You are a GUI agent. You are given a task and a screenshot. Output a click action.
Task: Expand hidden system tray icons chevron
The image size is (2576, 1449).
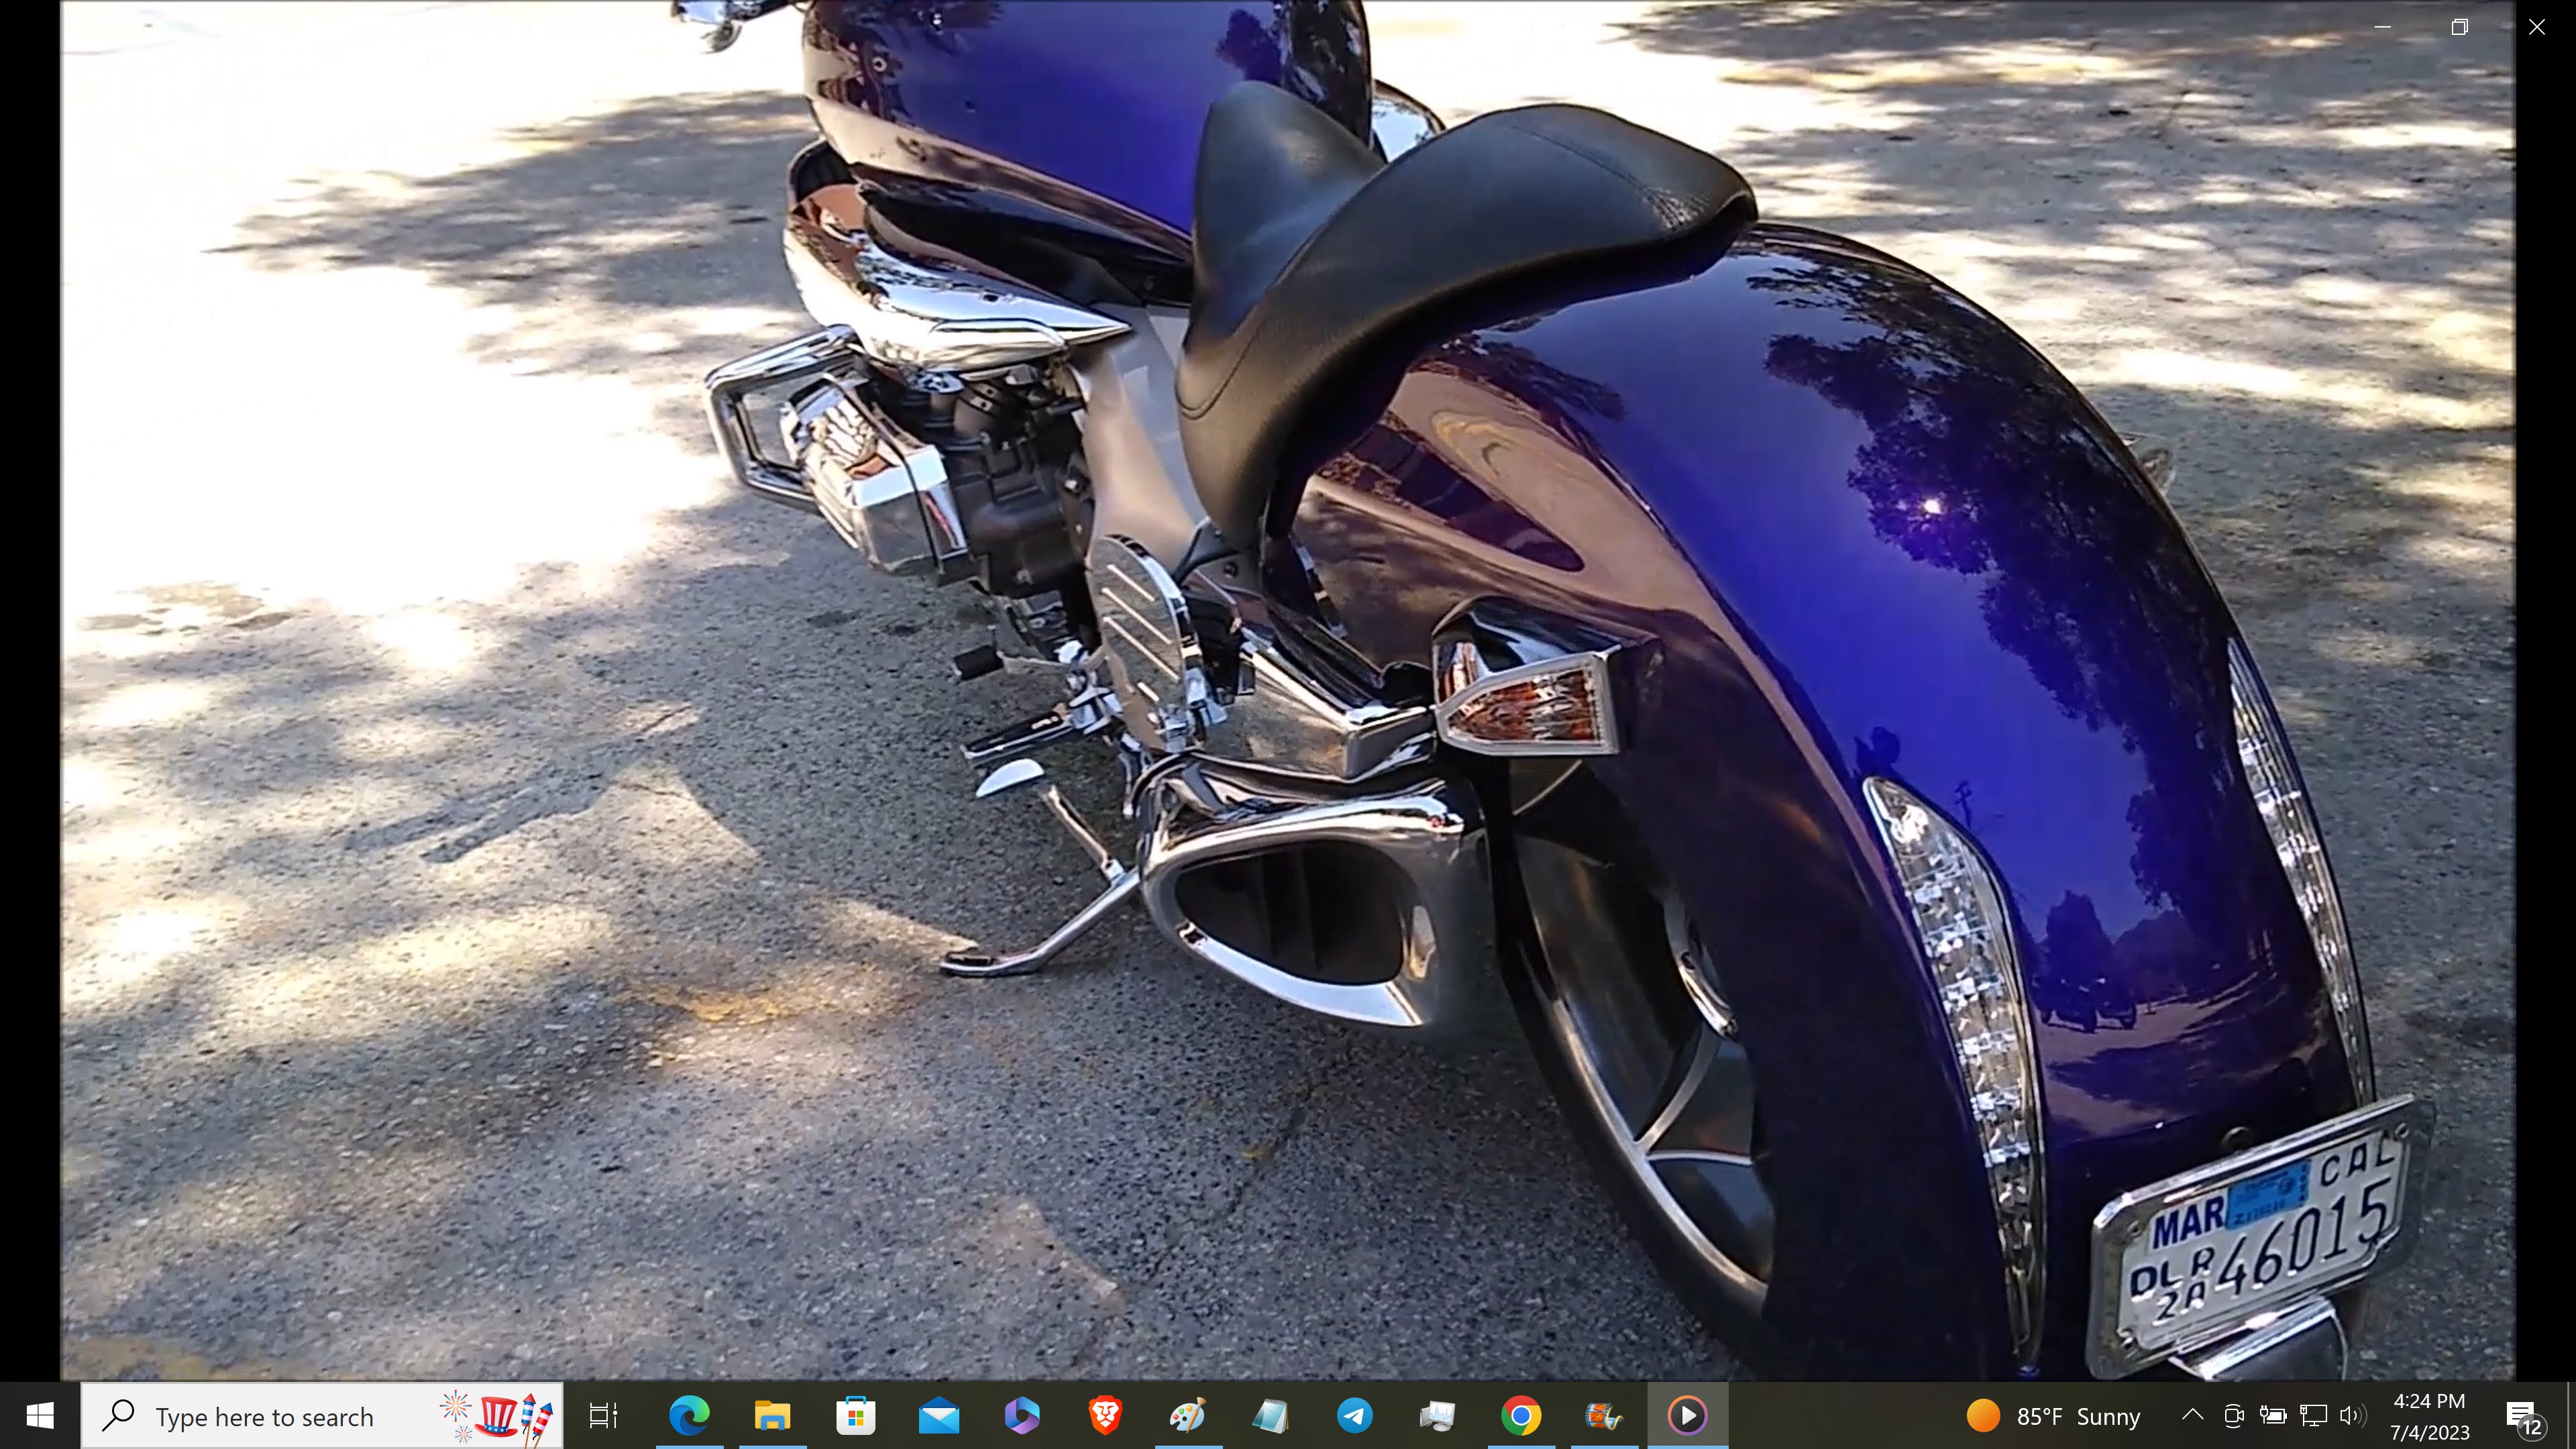[x=2192, y=1415]
